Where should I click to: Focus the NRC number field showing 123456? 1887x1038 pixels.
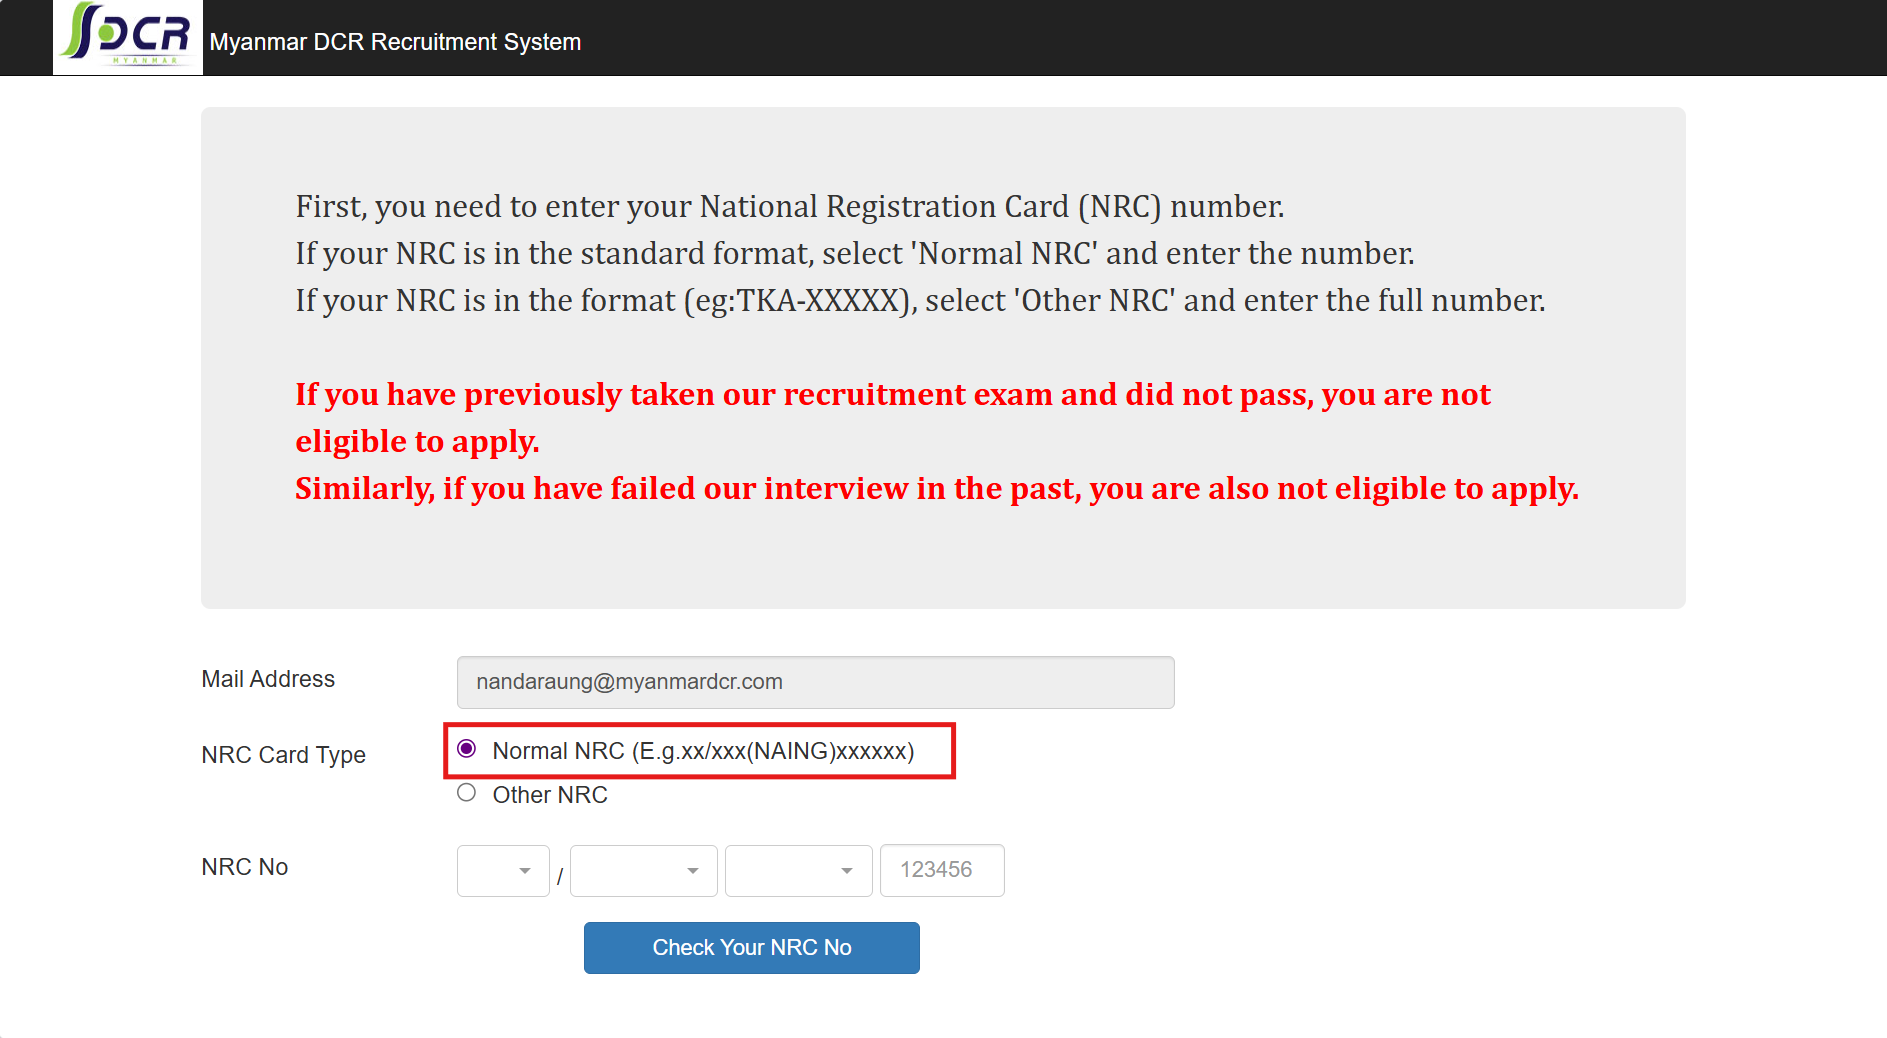pyautogui.click(x=941, y=871)
